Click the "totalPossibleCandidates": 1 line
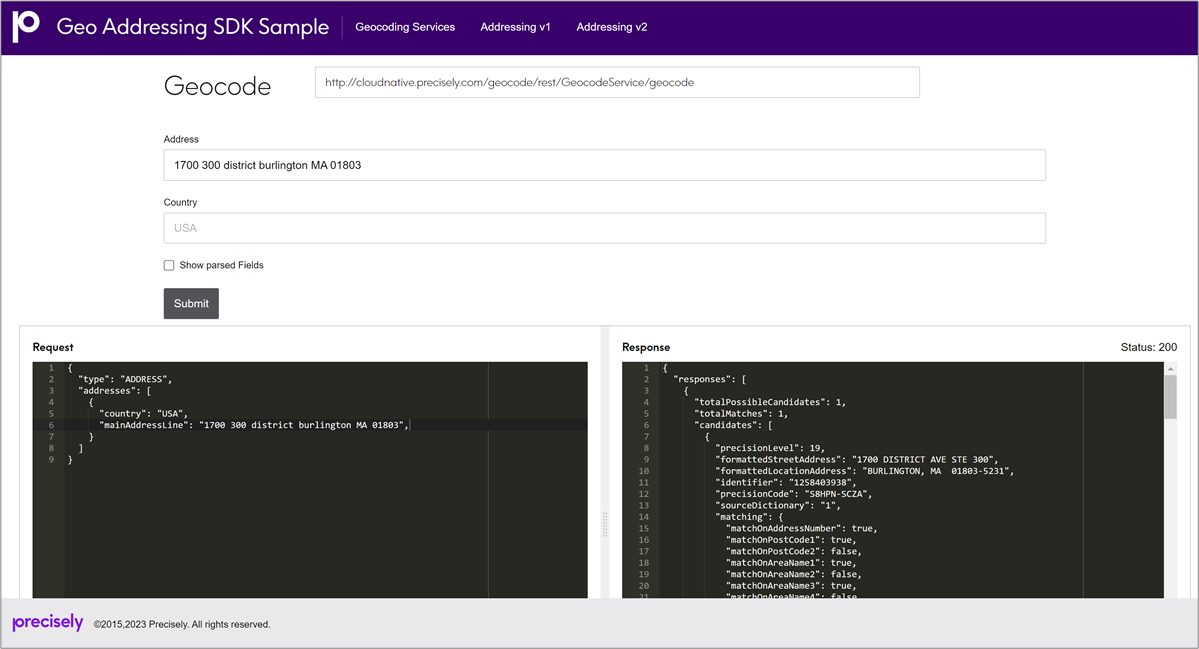The image size is (1199, 649). click(x=770, y=402)
